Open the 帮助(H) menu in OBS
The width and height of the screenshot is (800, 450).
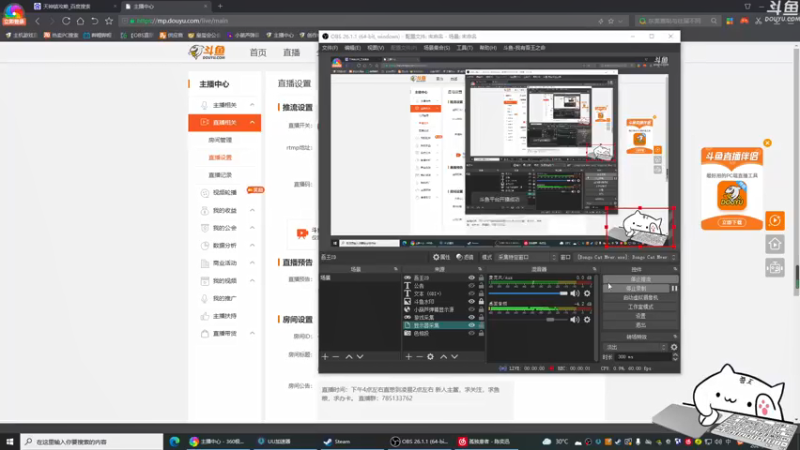pos(488,47)
